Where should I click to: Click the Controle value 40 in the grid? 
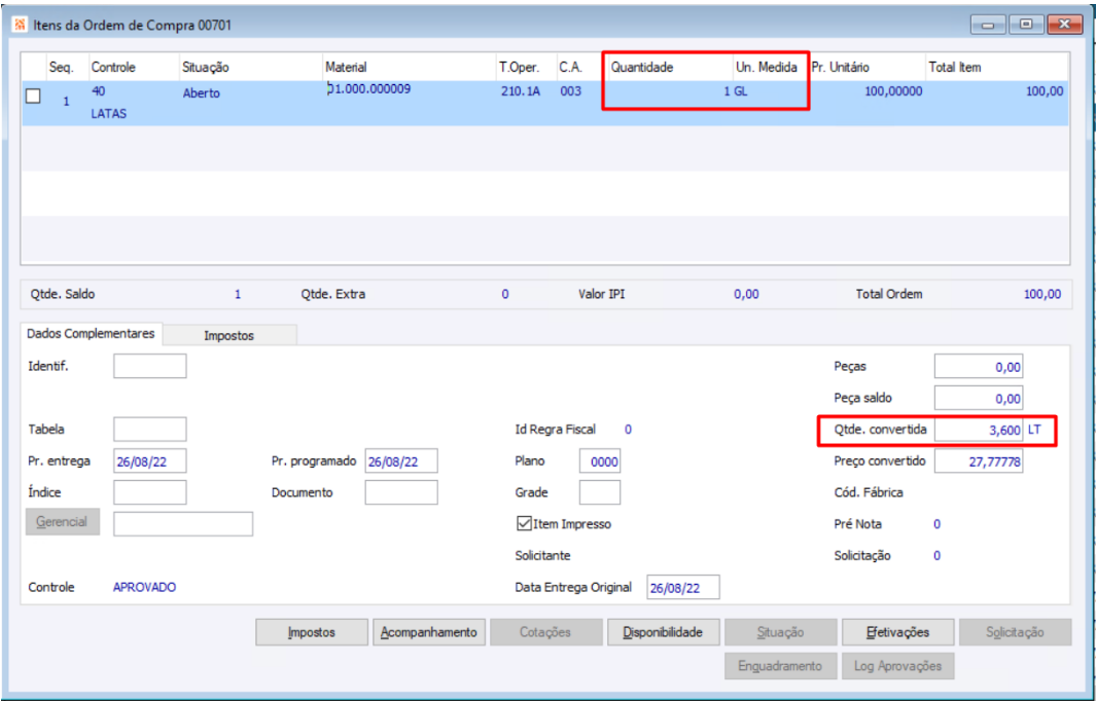tap(99, 91)
